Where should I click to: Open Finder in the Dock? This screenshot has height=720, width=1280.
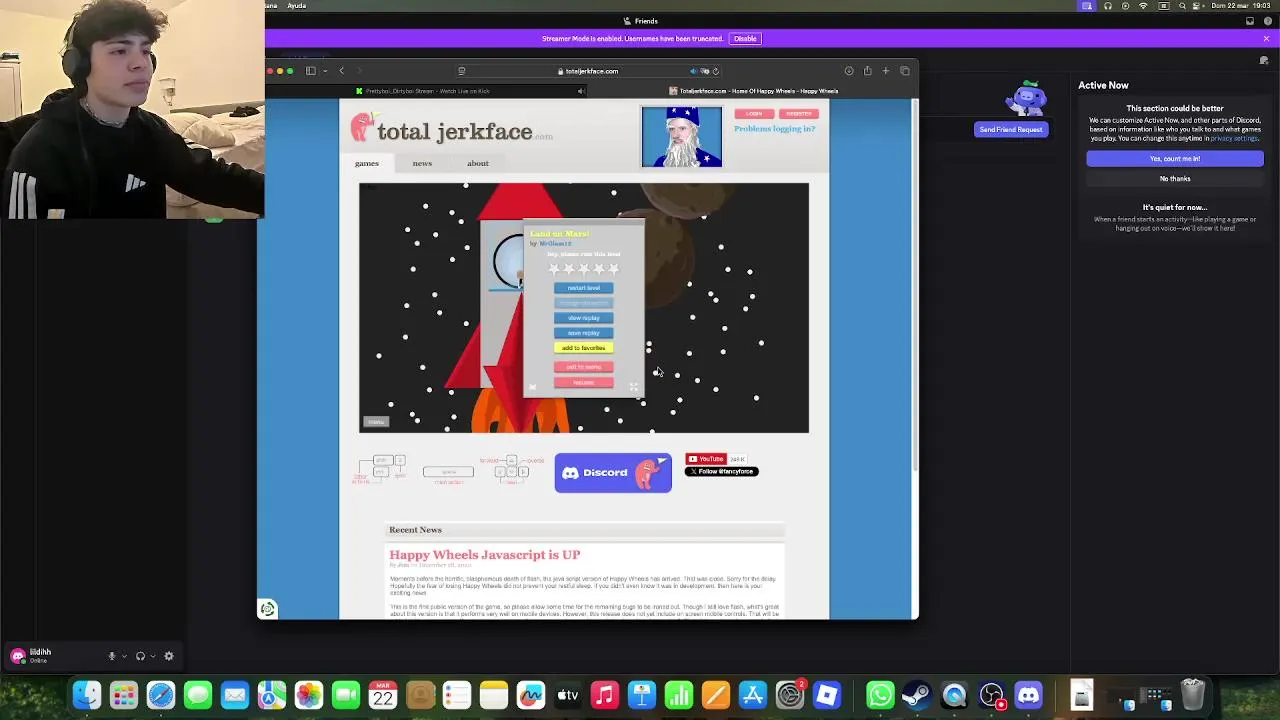[87, 695]
